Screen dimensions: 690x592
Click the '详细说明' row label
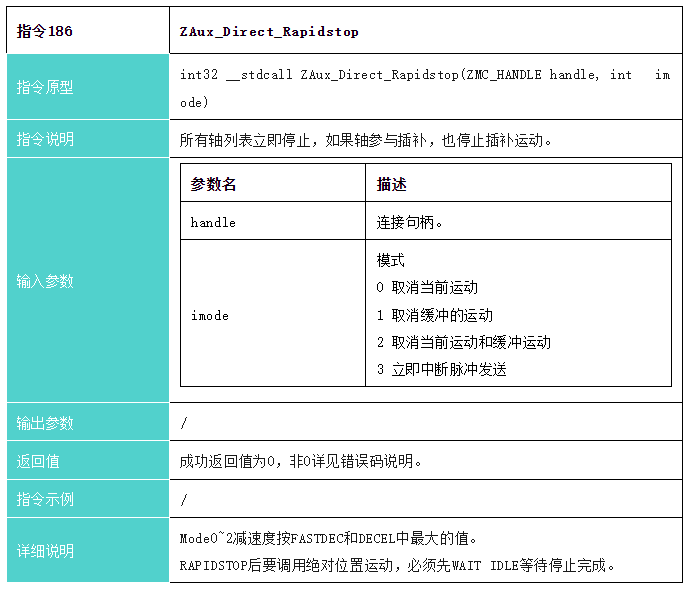point(88,550)
